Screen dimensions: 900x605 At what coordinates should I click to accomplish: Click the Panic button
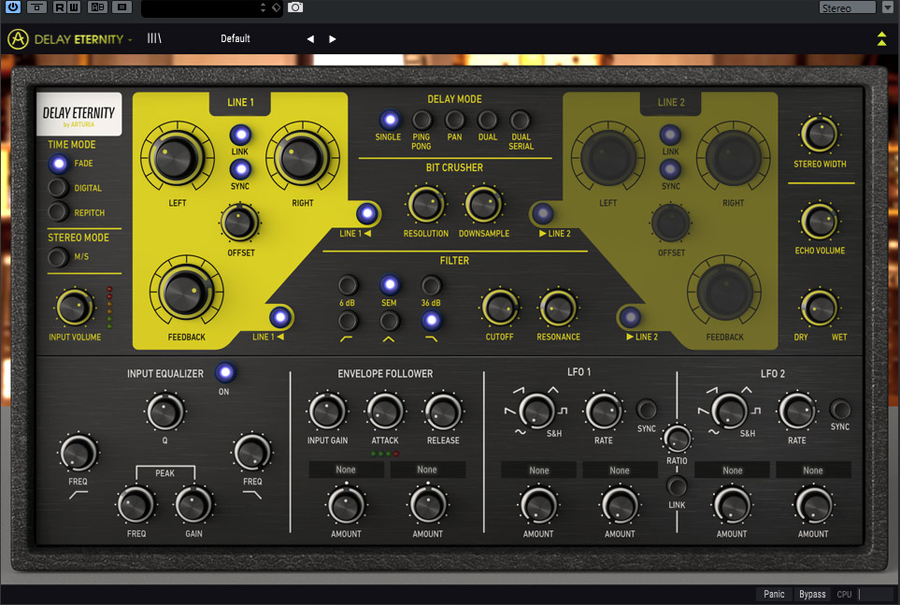pos(774,594)
